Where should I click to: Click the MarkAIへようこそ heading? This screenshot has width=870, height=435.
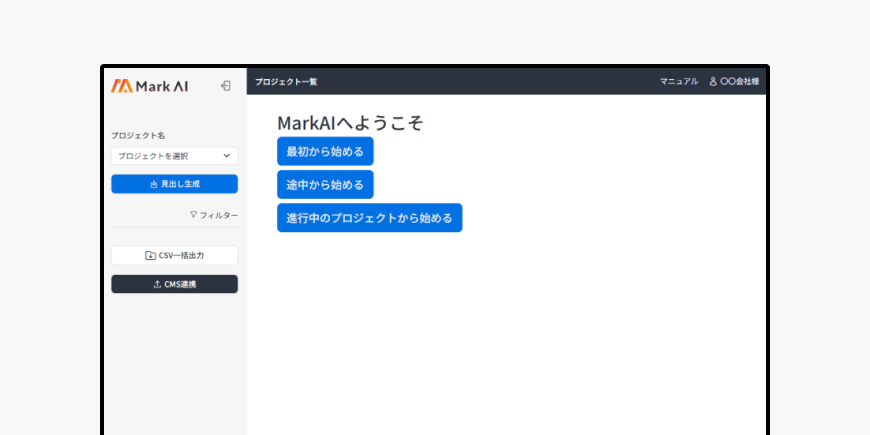point(350,123)
